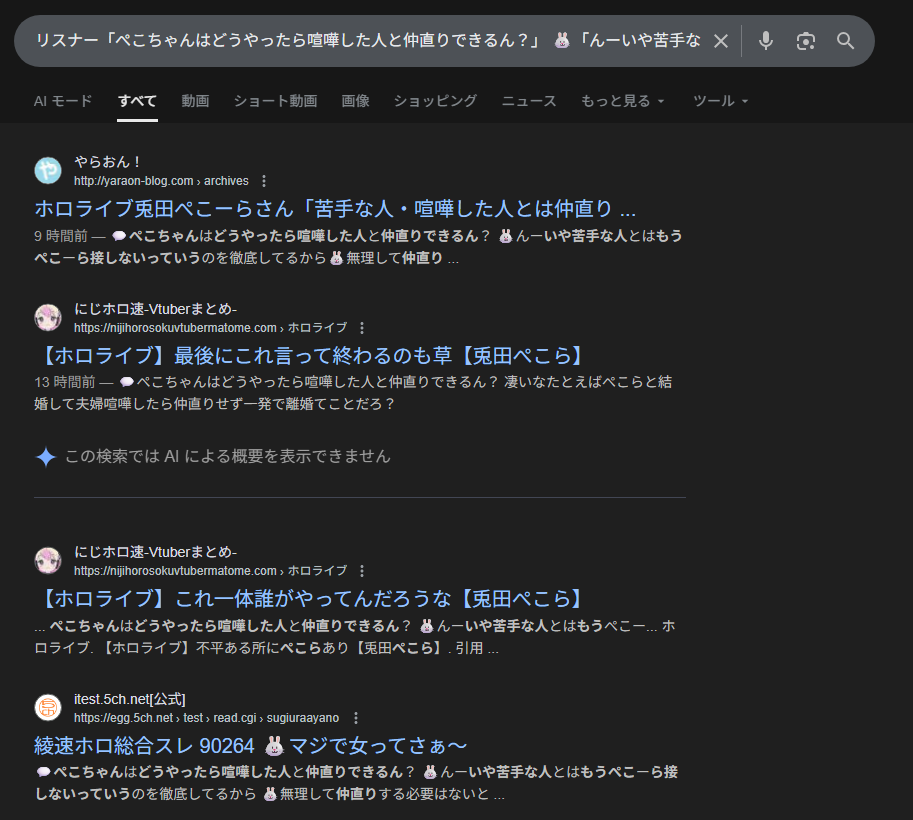Open options menu for the 最後にこれ言って result
Screen dimensions: 913x820
pyautogui.click(x=362, y=328)
